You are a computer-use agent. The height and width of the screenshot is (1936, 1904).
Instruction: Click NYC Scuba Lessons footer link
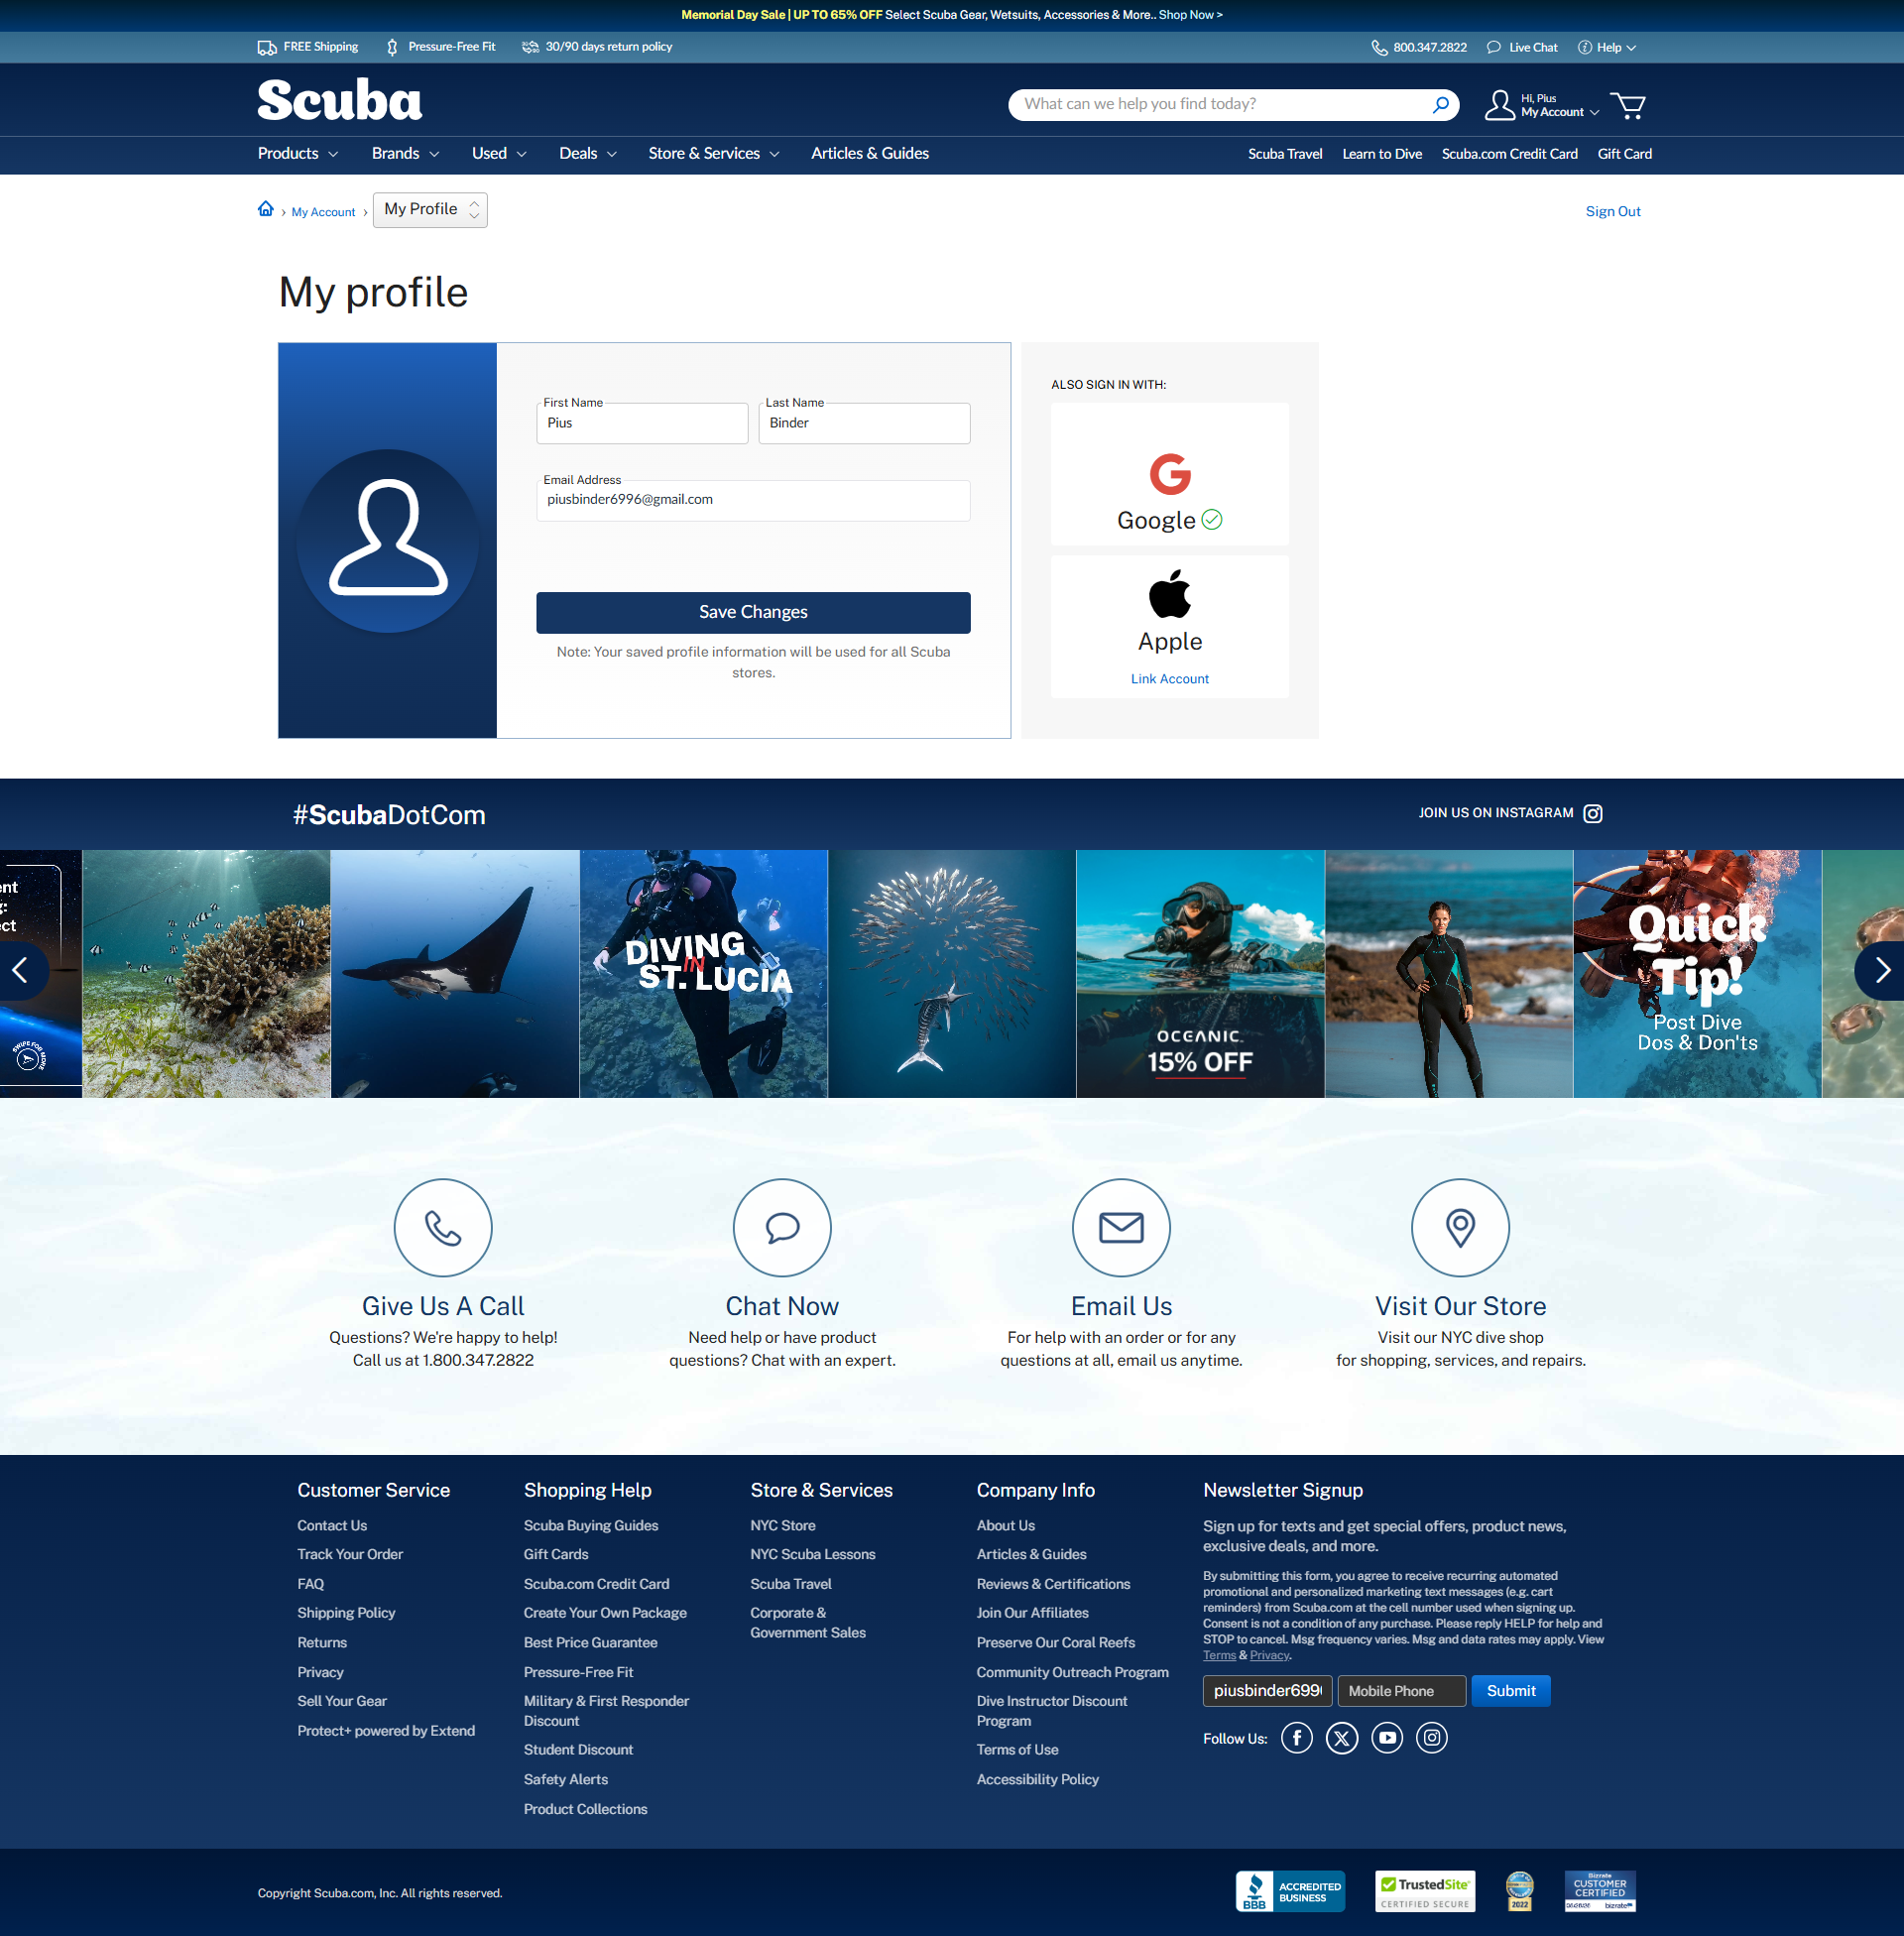click(x=812, y=1554)
